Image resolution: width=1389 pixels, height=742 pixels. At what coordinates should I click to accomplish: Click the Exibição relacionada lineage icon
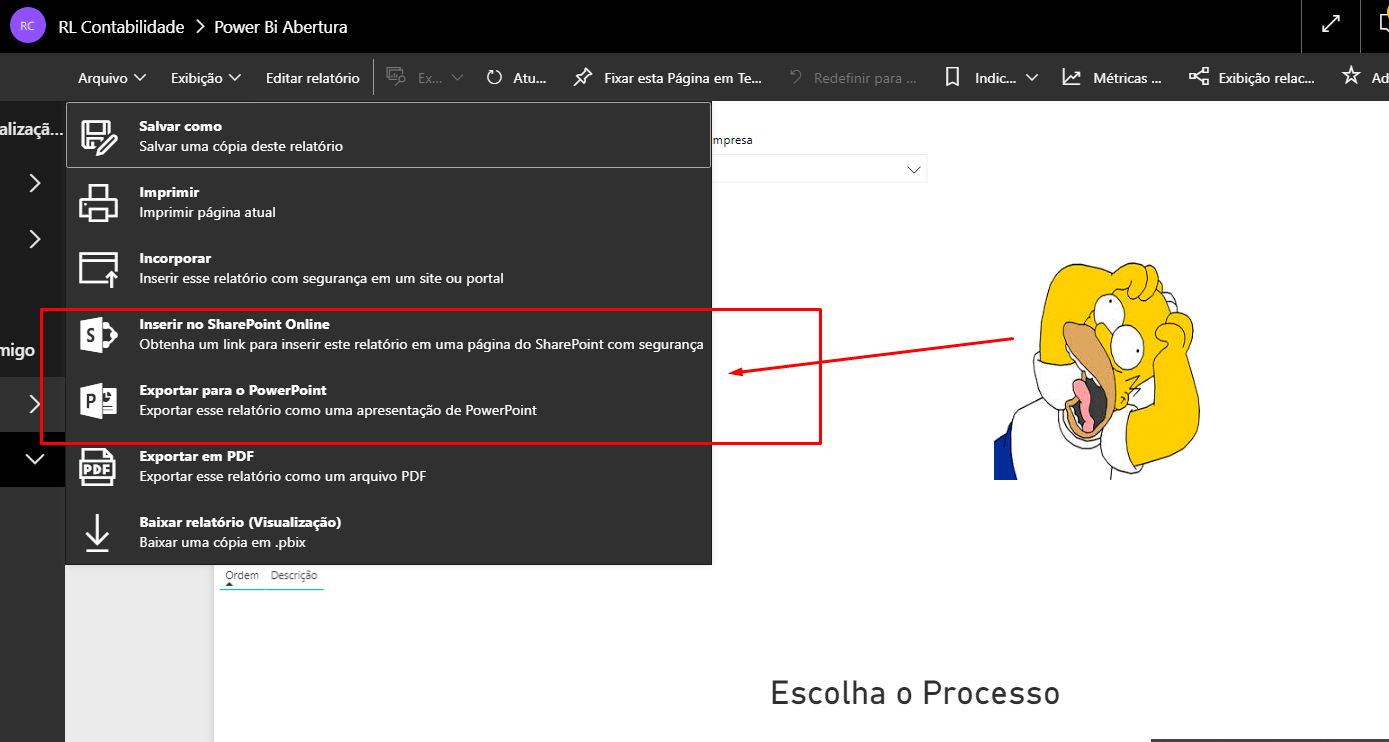tap(1198, 77)
